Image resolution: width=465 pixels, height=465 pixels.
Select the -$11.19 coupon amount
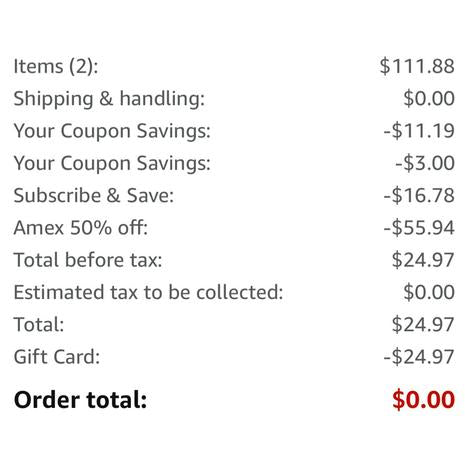click(419, 130)
